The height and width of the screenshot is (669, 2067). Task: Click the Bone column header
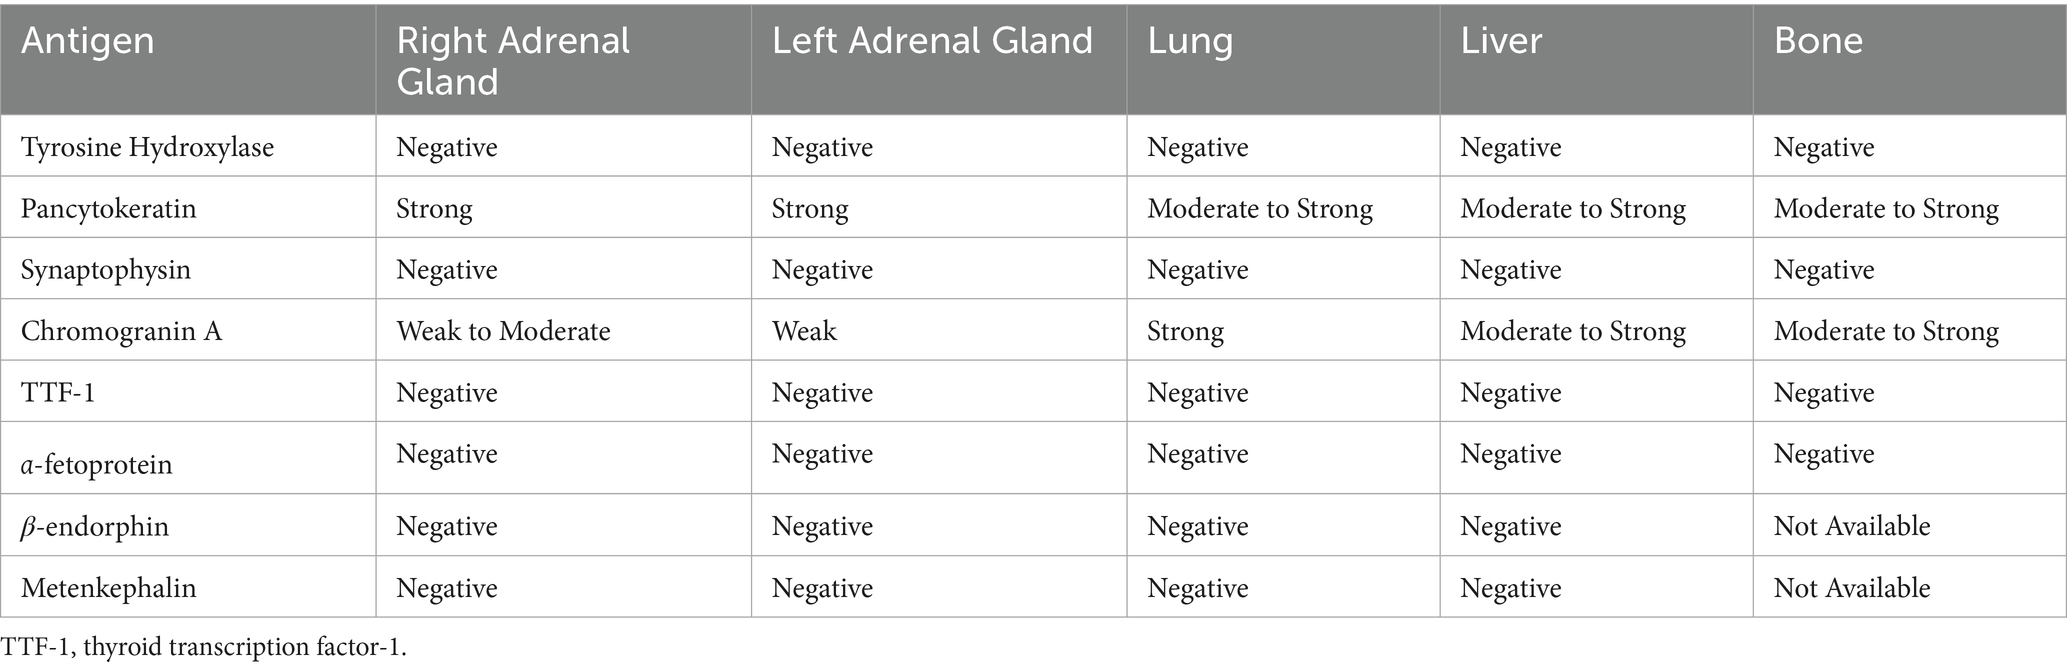pyautogui.click(x=1818, y=41)
